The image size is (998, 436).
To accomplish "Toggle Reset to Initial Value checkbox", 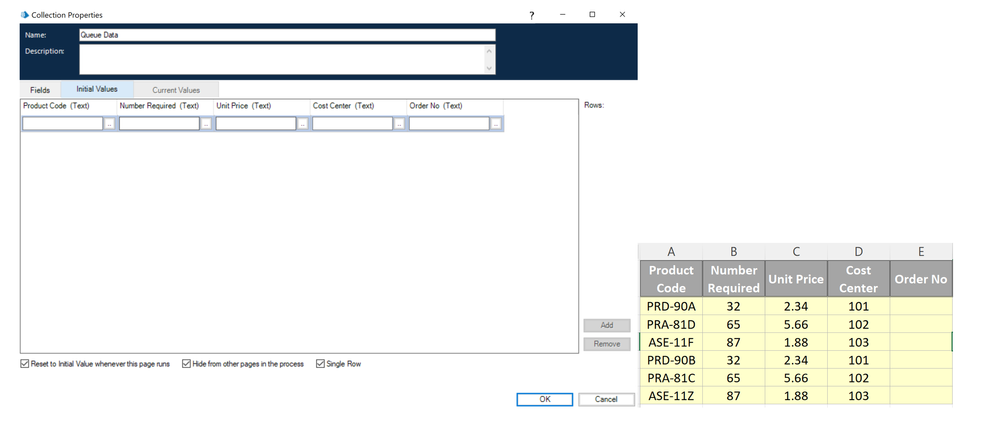I will coord(25,364).
